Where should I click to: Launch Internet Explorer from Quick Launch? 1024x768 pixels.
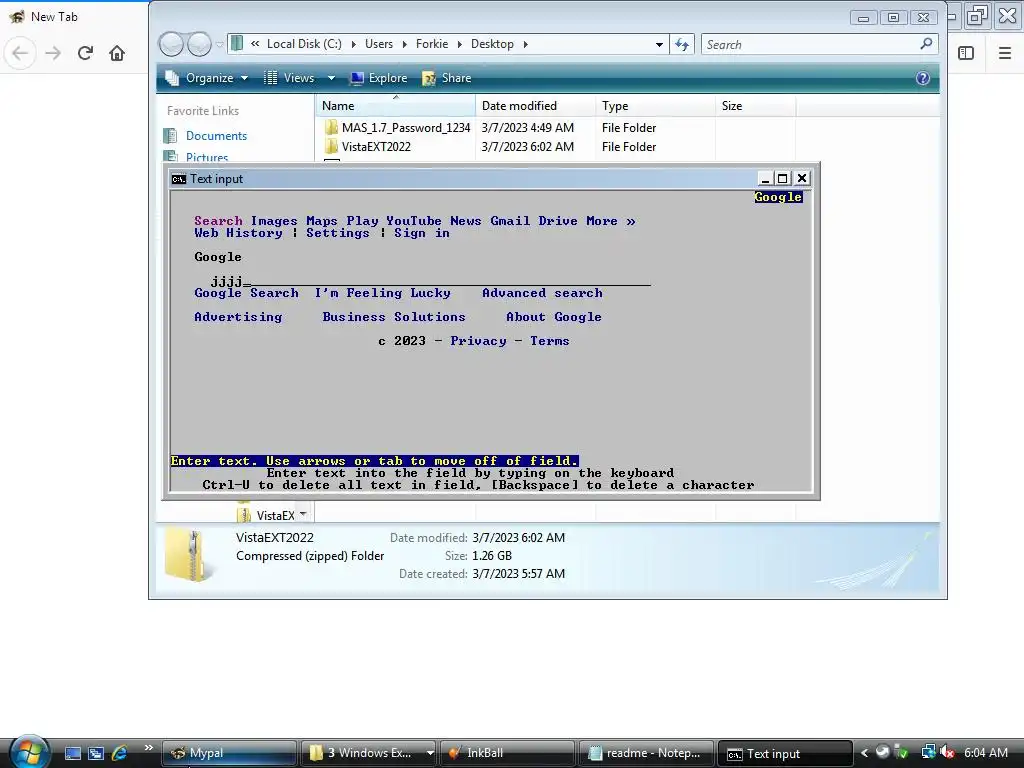pos(119,753)
